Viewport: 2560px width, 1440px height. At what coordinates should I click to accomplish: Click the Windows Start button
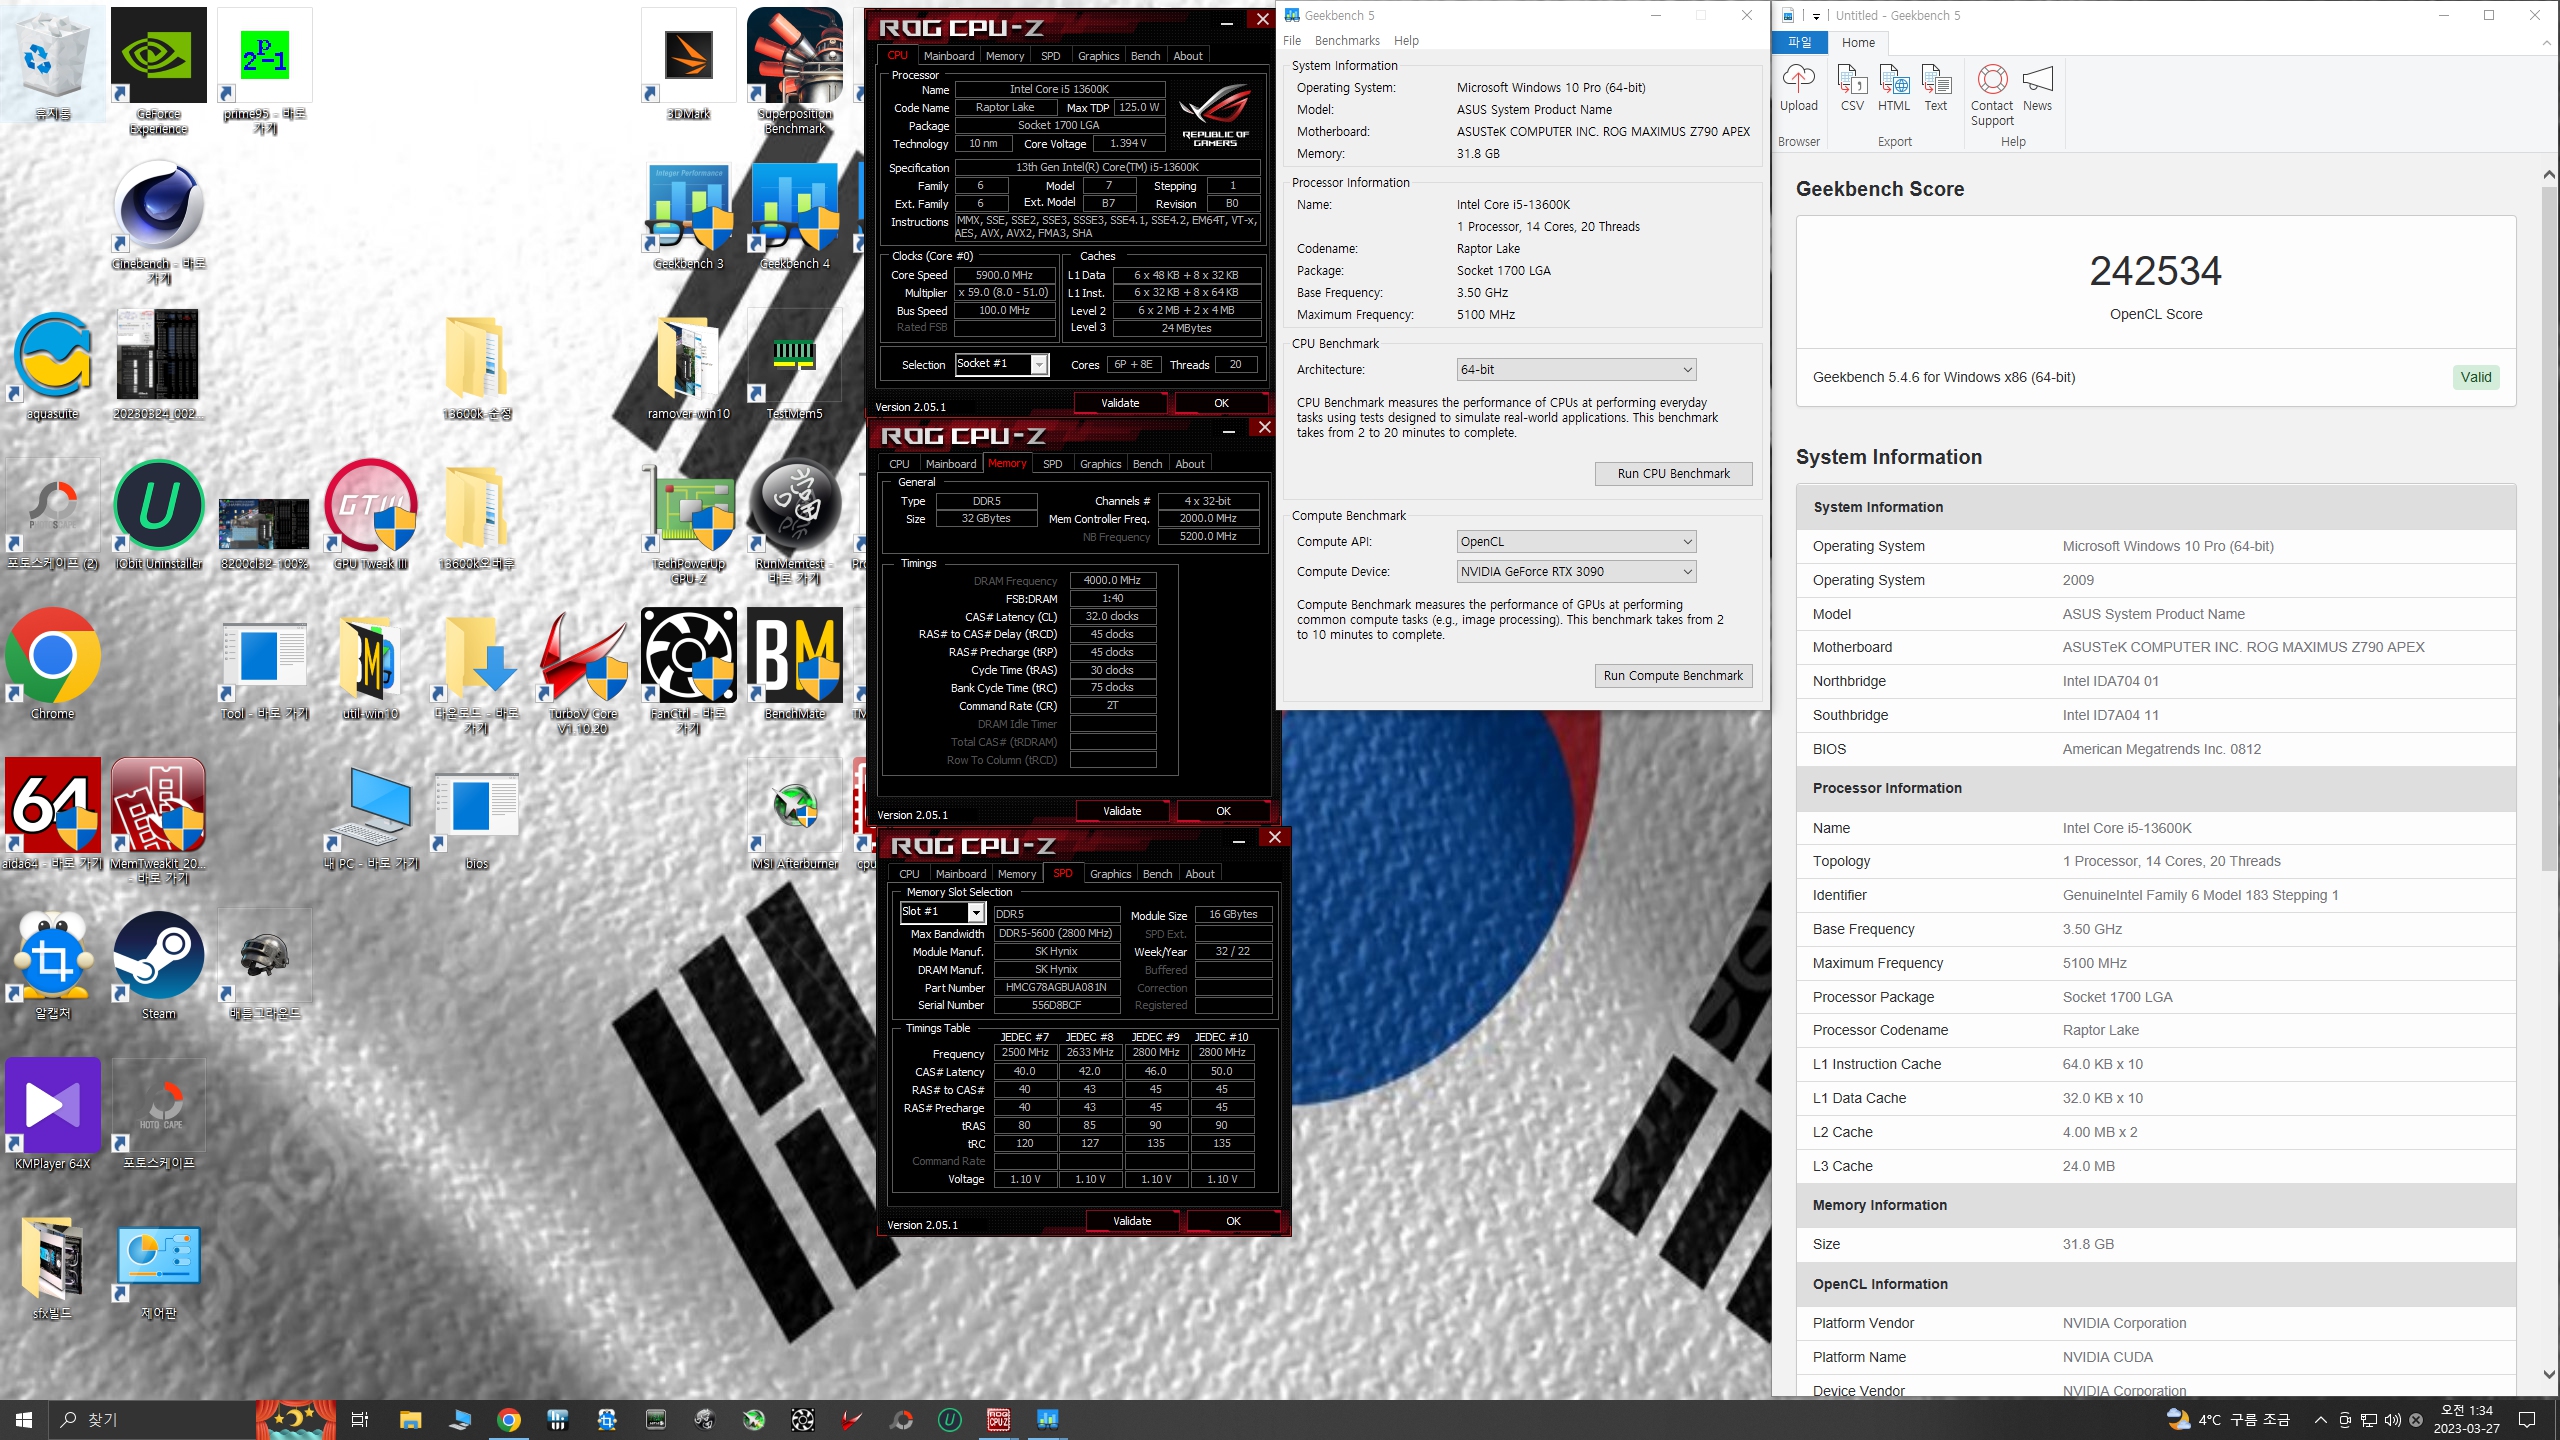tap(24, 1419)
